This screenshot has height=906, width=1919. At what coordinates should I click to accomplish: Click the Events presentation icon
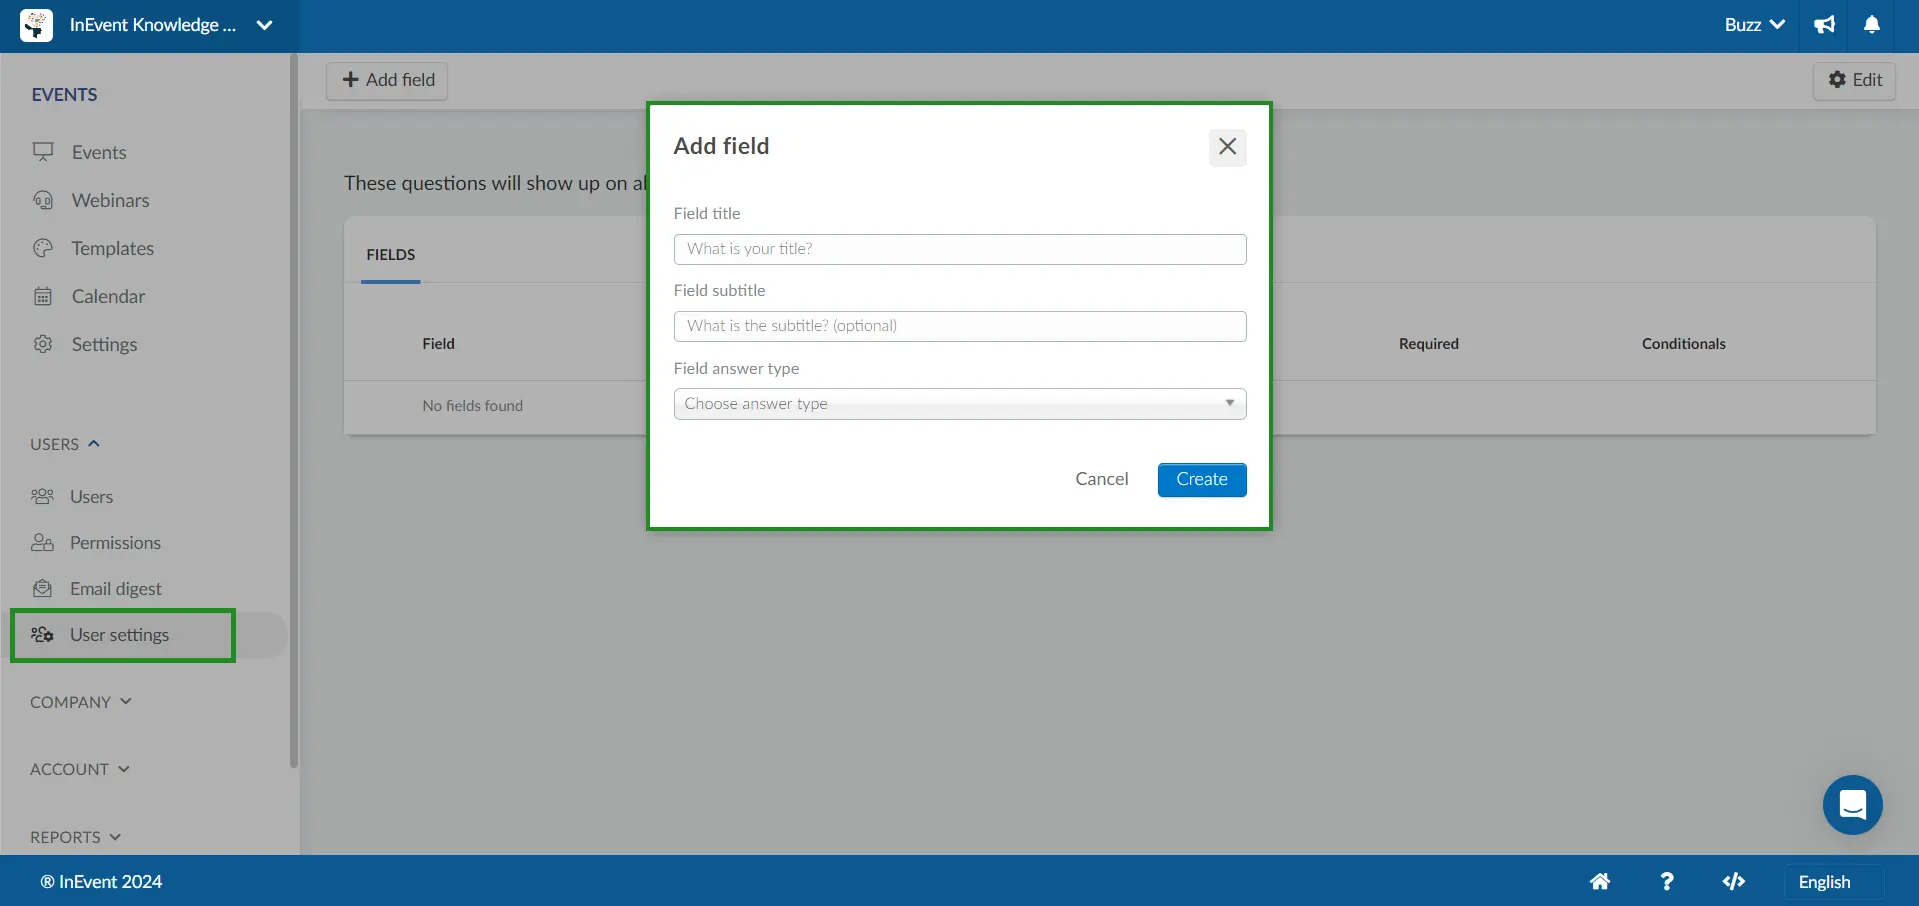[43, 152]
